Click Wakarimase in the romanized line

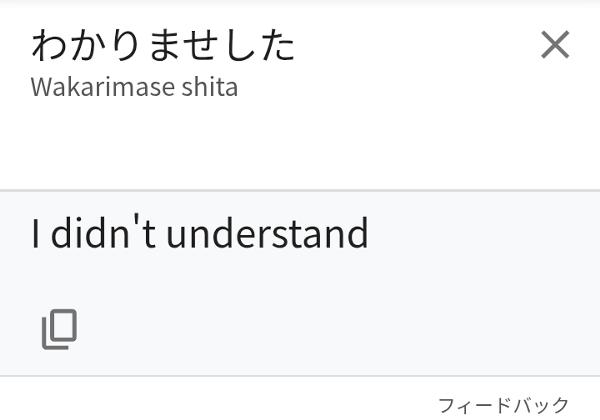click(x=103, y=87)
